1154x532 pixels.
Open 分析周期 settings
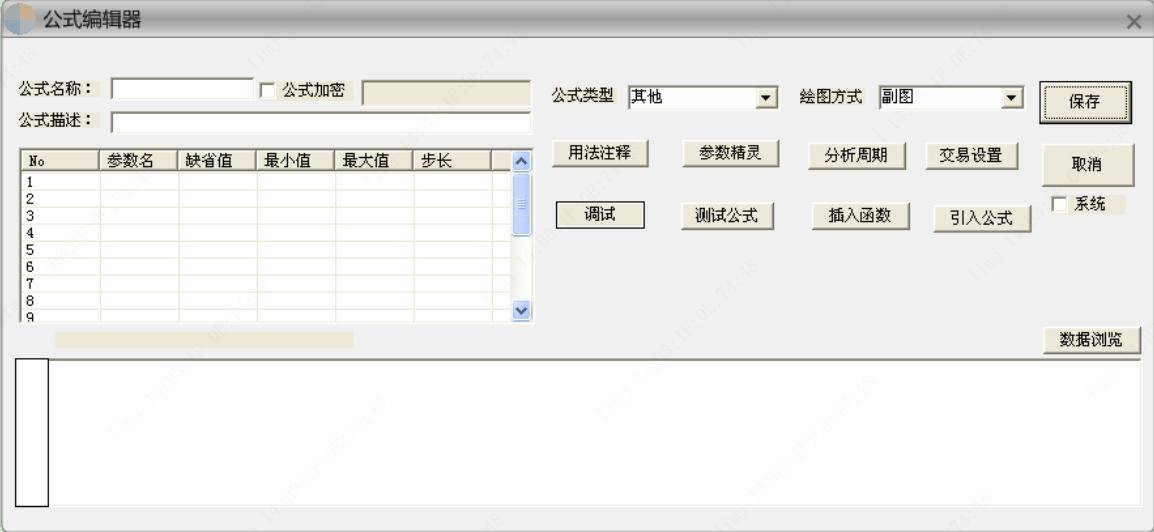(x=856, y=155)
